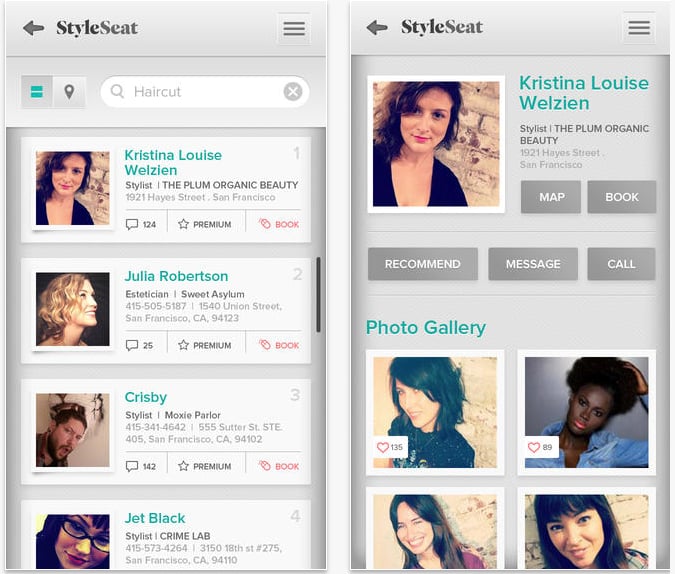Open gallery photo of smiling woman in purple
Image resolution: width=675 pixels, height=574 pixels.
coord(435,532)
